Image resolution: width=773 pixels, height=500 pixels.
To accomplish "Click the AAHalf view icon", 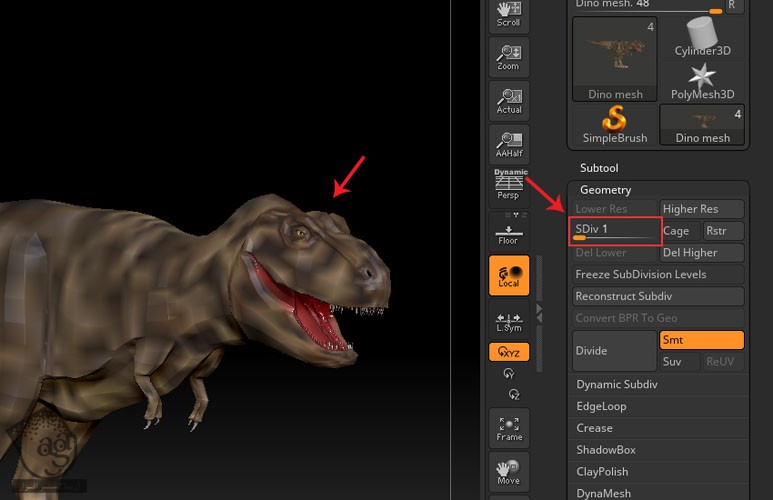I will (x=508, y=145).
